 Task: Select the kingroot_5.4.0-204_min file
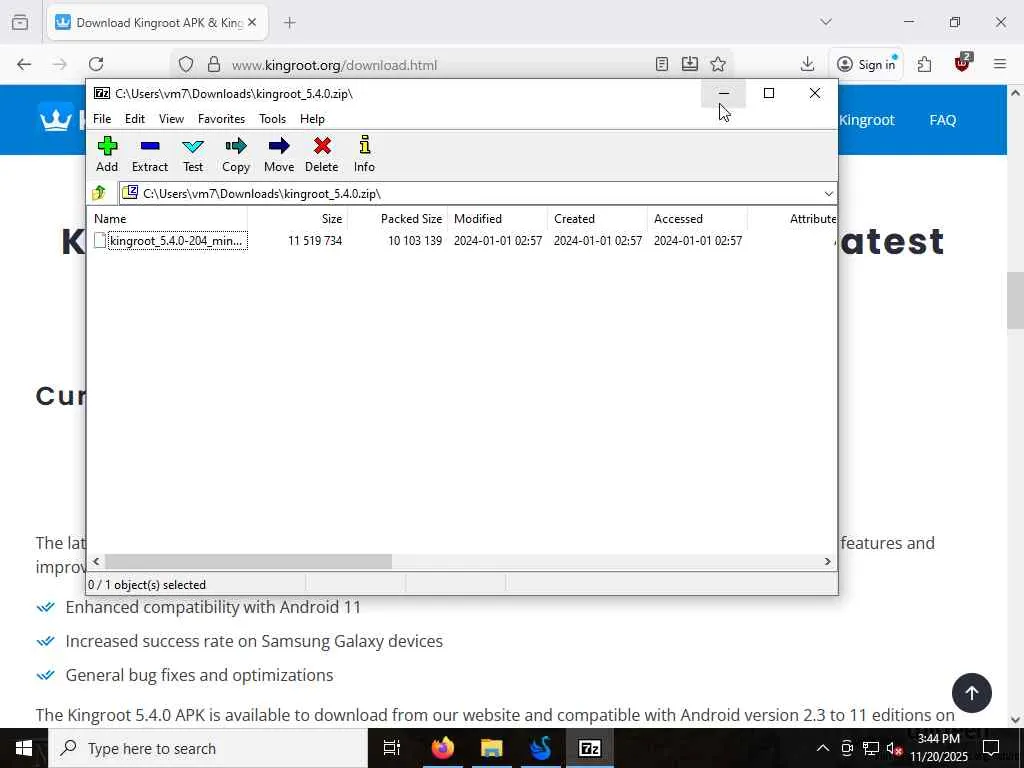pyautogui.click(x=170, y=240)
